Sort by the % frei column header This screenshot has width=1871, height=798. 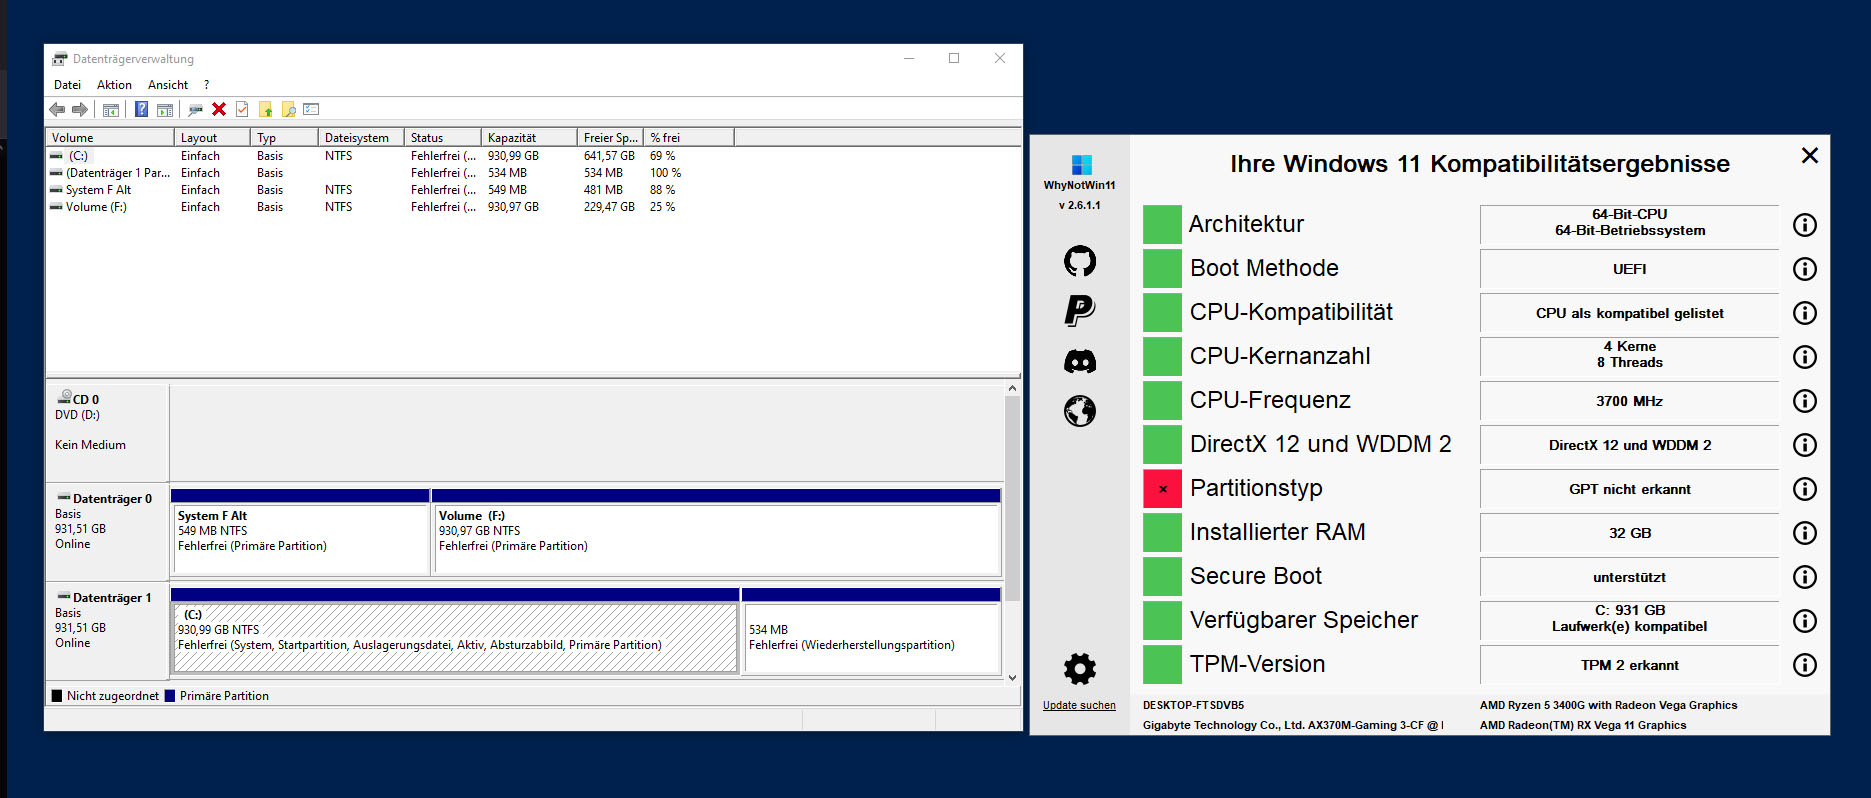click(x=689, y=138)
